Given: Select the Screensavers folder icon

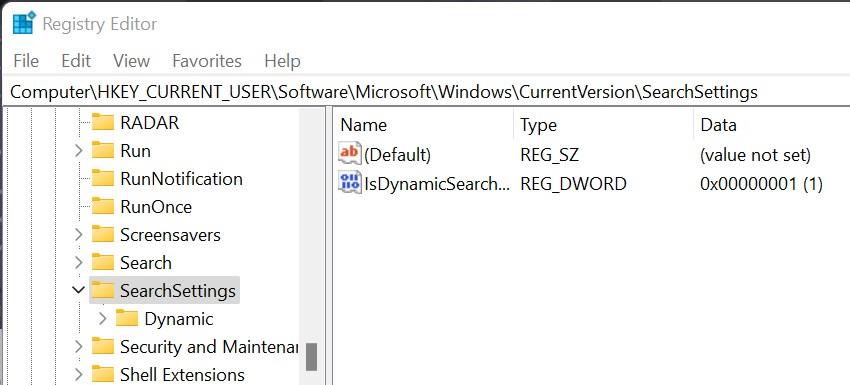Looking at the screenshot, I should pos(103,235).
